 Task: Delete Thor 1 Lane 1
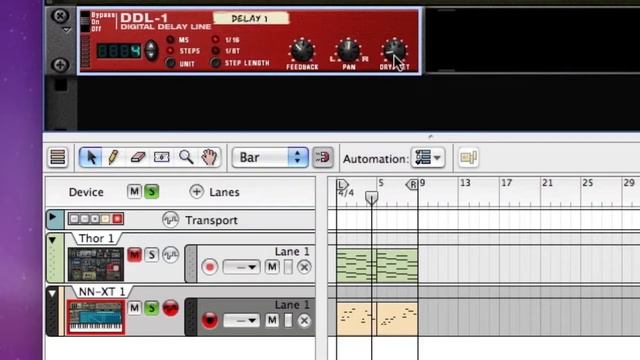304,267
